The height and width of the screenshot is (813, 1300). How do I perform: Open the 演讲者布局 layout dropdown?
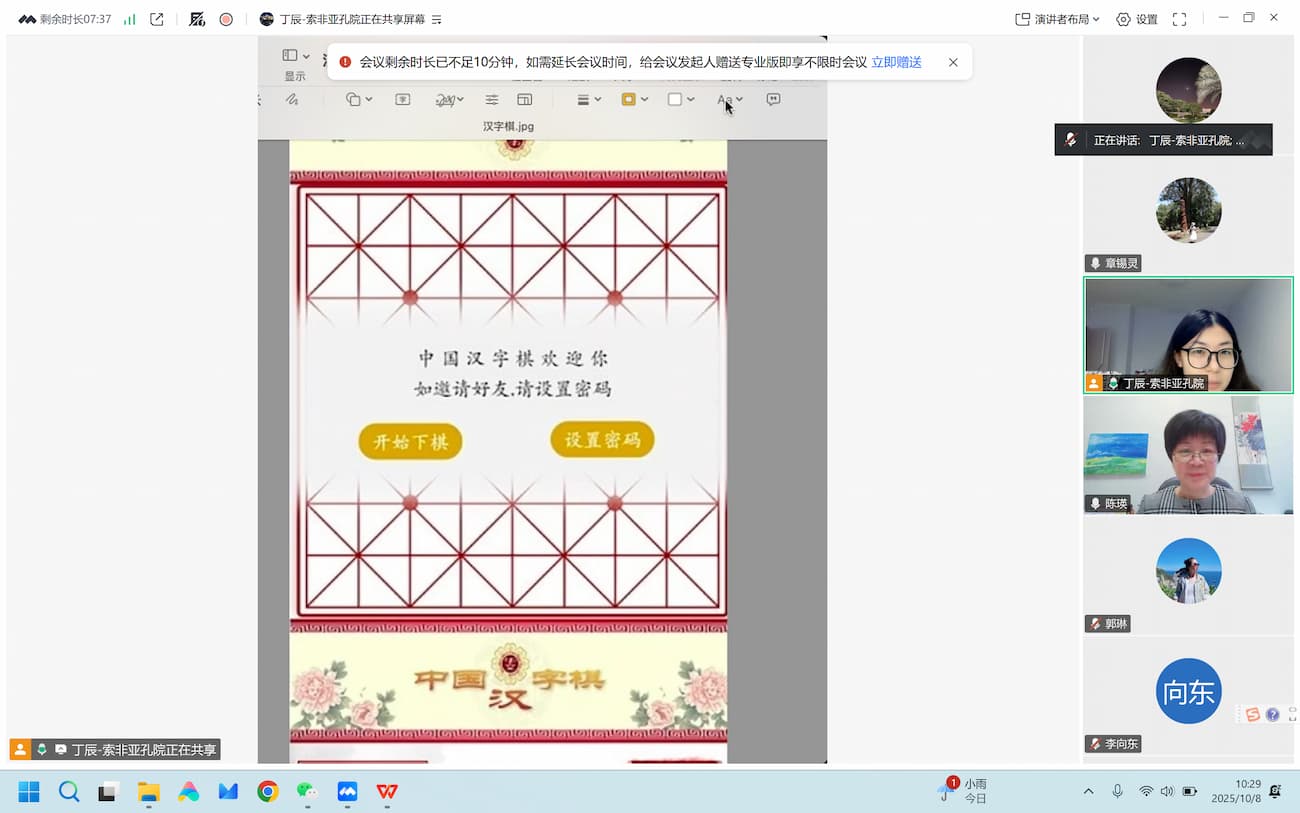1057,18
